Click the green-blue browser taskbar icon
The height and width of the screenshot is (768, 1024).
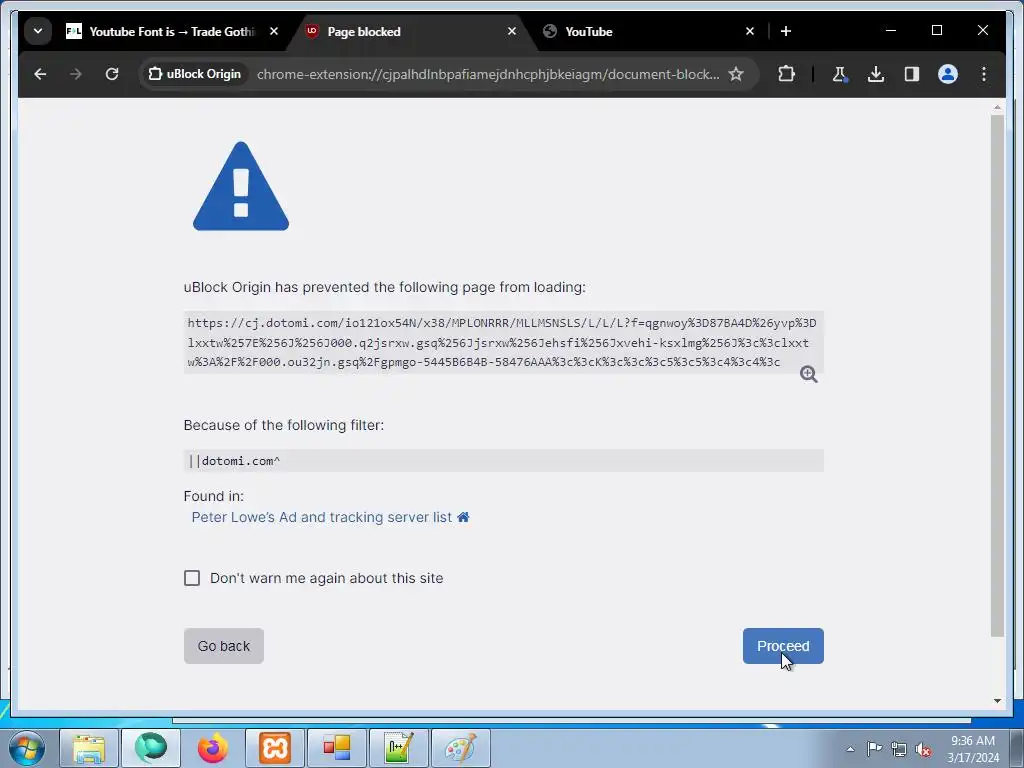[151, 748]
